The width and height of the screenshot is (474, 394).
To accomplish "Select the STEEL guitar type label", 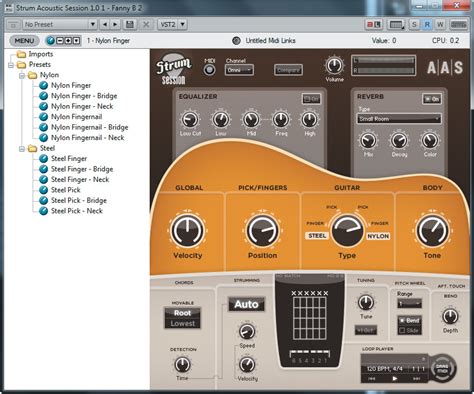I will [x=317, y=236].
